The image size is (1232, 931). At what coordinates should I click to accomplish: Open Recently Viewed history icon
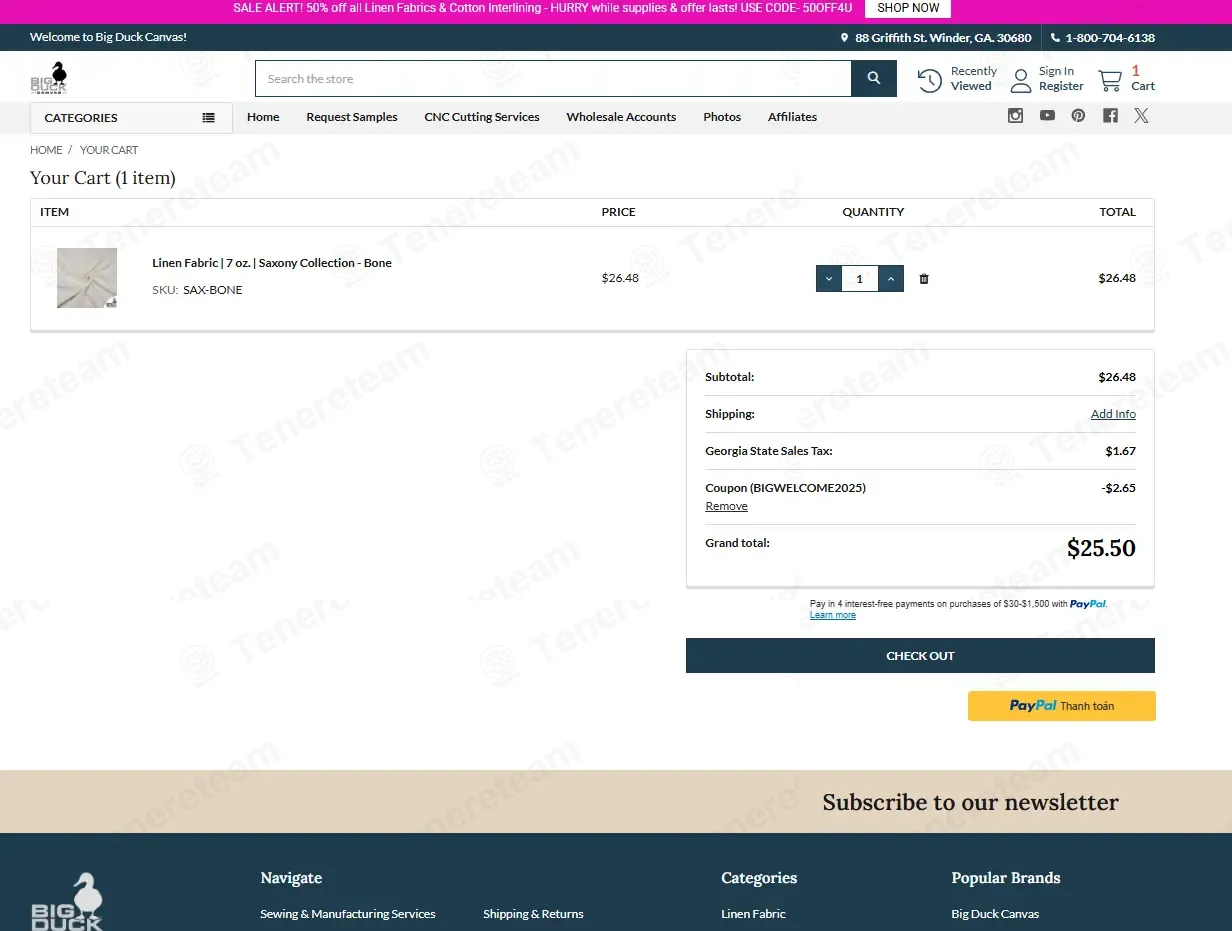pos(930,80)
